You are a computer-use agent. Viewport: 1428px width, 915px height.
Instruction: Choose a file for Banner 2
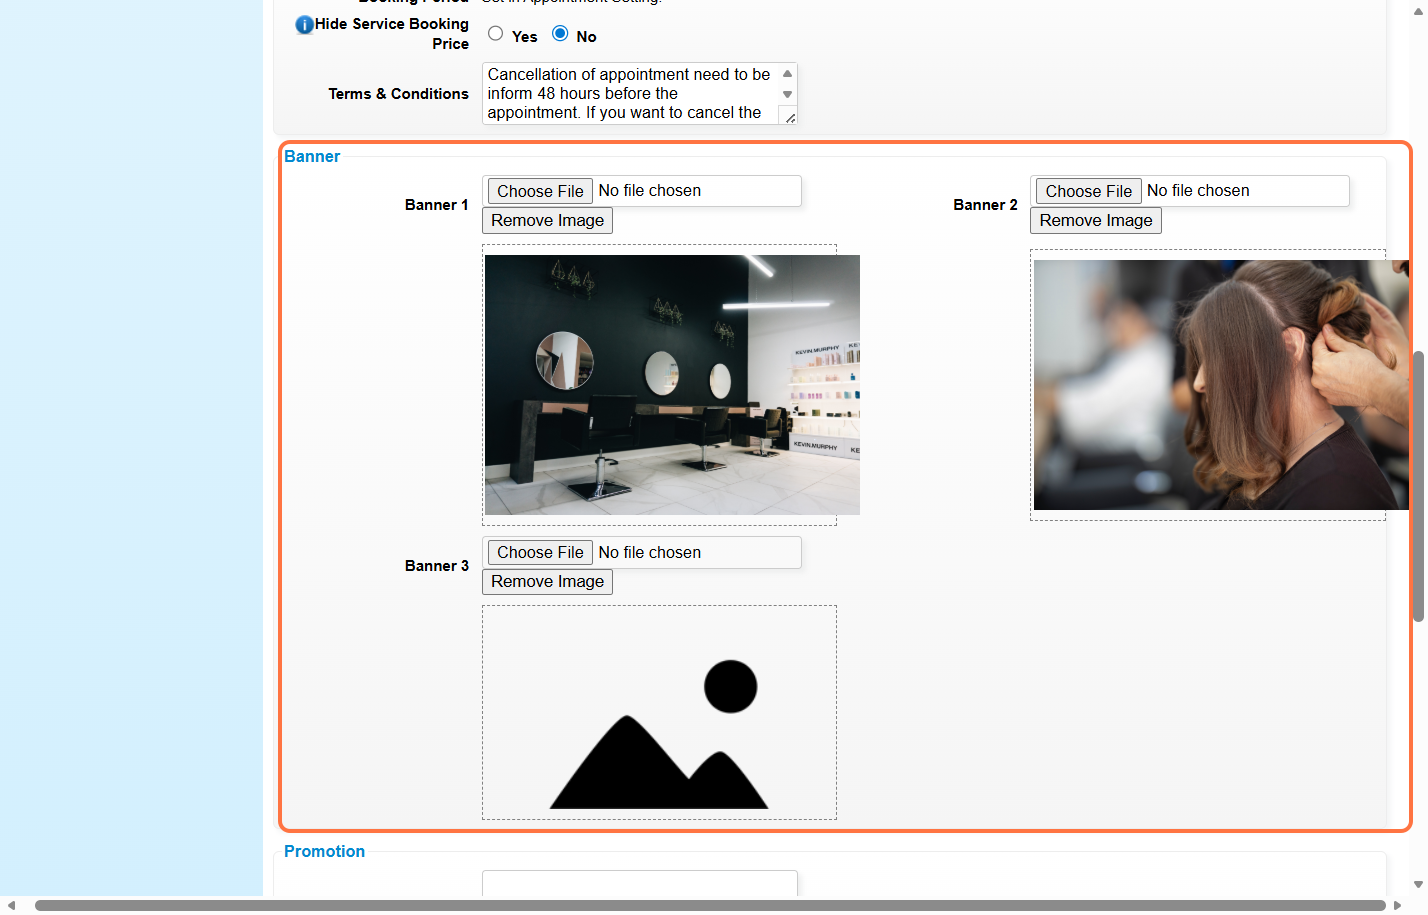[1088, 191]
